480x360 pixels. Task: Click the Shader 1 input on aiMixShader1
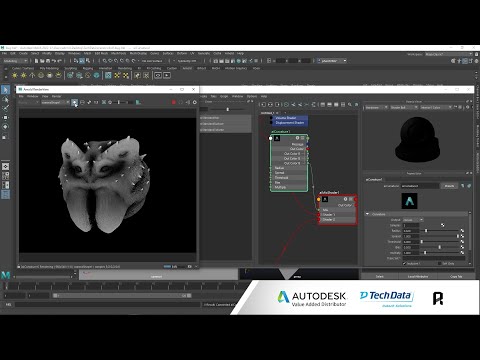(x=319, y=215)
